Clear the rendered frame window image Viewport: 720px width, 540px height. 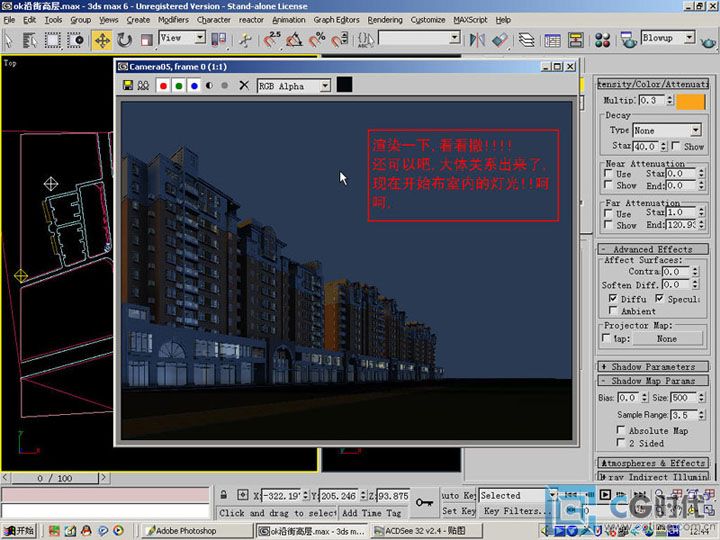click(x=244, y=85)
